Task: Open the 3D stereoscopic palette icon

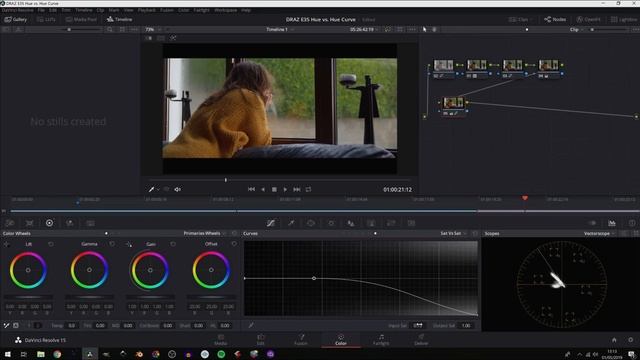Action: tap(411, 223)
